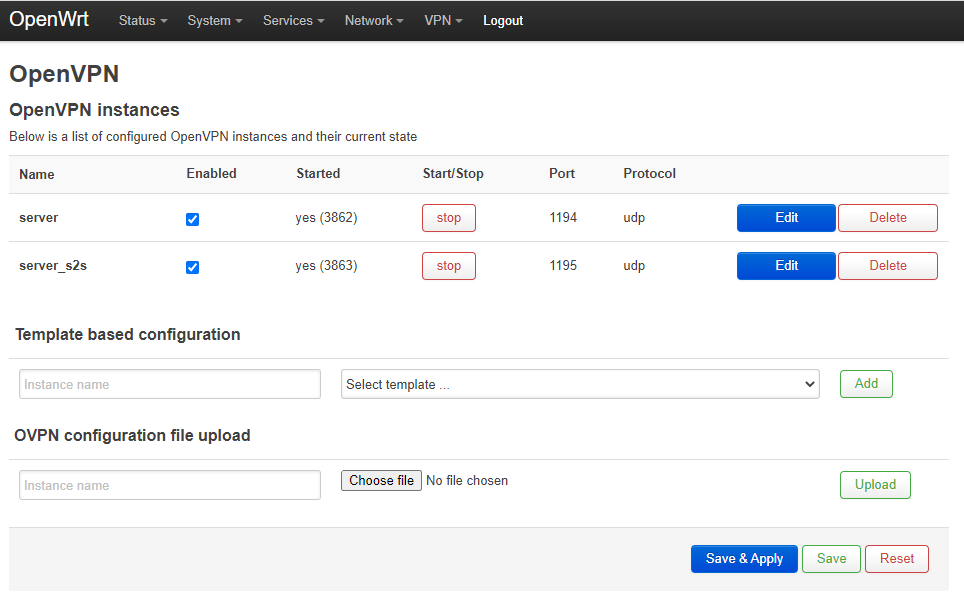Expand the System menu
964x602 pixels.
click(215, 20)
